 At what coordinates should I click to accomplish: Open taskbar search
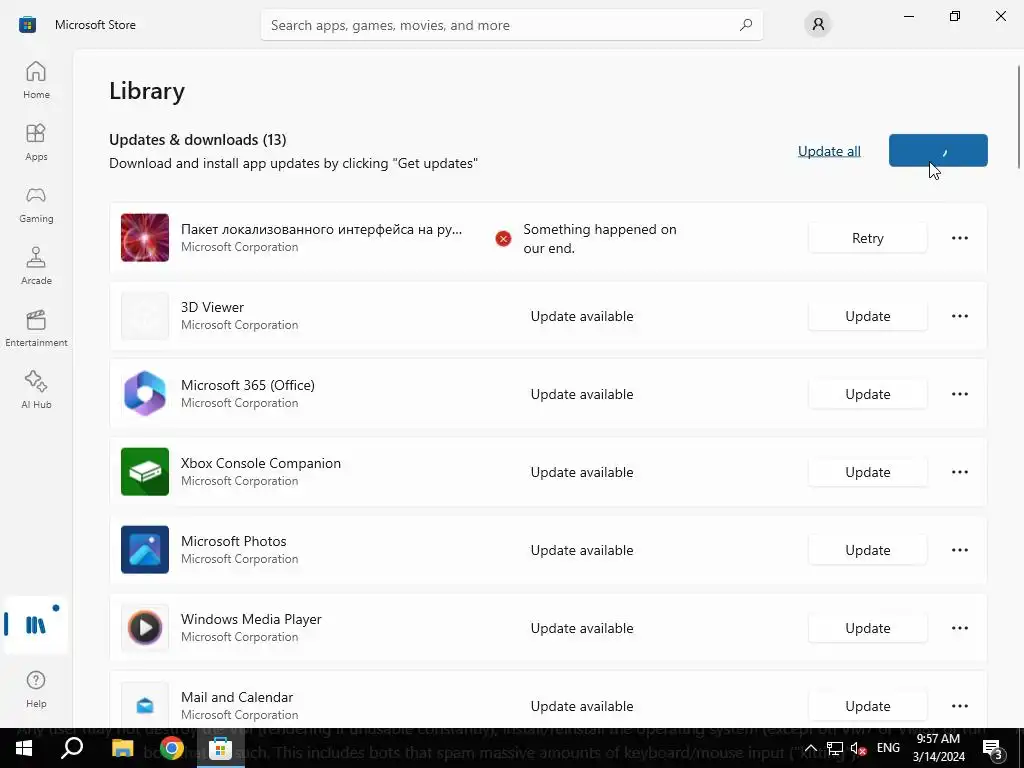(x=72, y=748)
